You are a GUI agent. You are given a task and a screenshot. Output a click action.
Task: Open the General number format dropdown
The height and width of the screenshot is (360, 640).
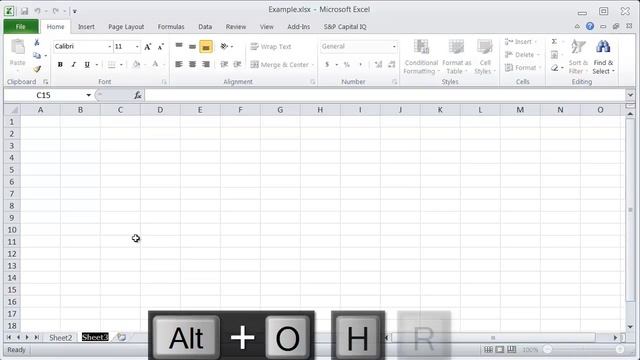pyautogui.click(x=394, y=47)
